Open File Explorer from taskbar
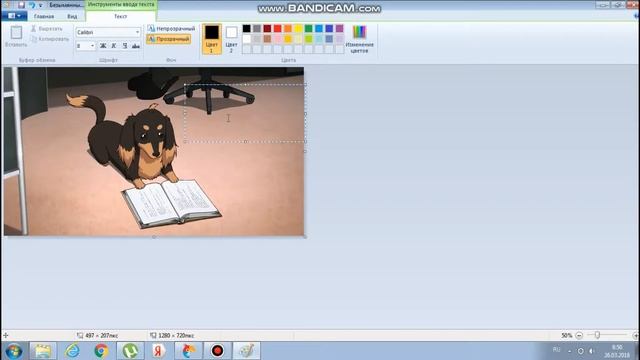Image resolution: width=640 pixels, height=360 pixels. pyautogui.click(x=43, y=351)
